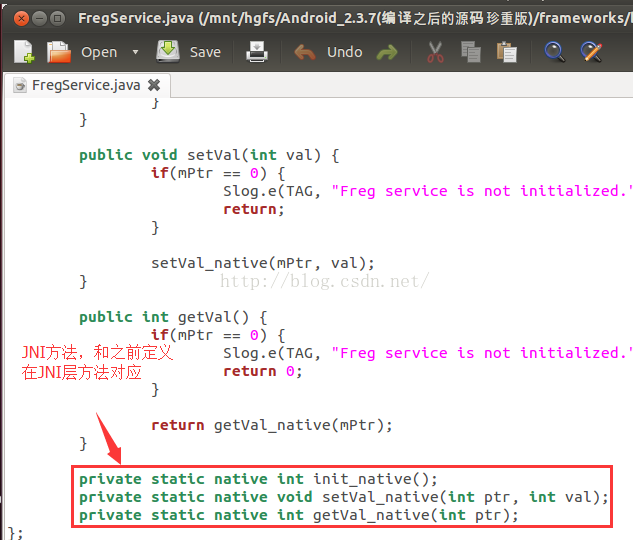This screenshot has height=540, width=633.
Task: Click the Slog.e line inside setVal
Action: pyautogui.click(x=428, y=191)
